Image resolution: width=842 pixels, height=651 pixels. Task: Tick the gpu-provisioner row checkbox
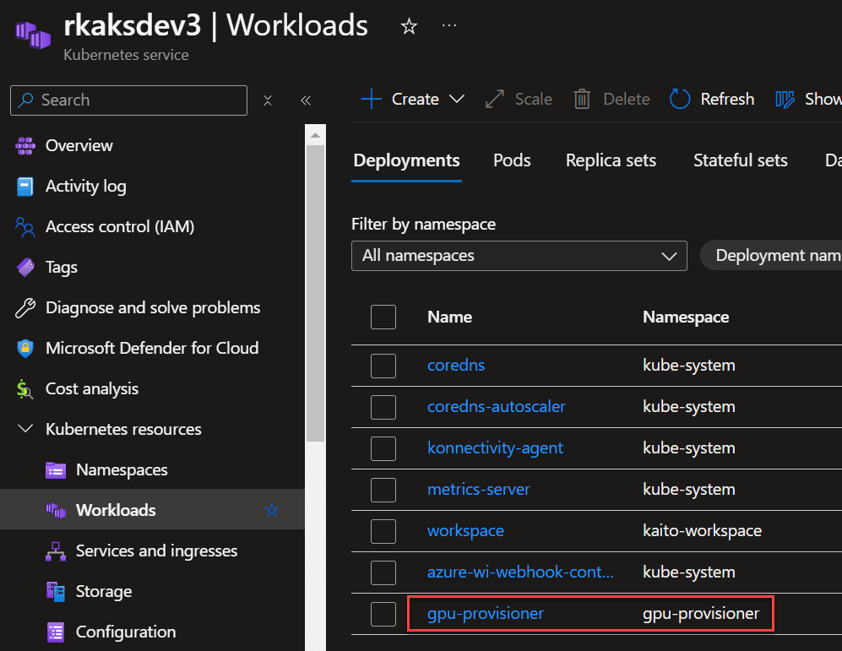pos(383,614)
